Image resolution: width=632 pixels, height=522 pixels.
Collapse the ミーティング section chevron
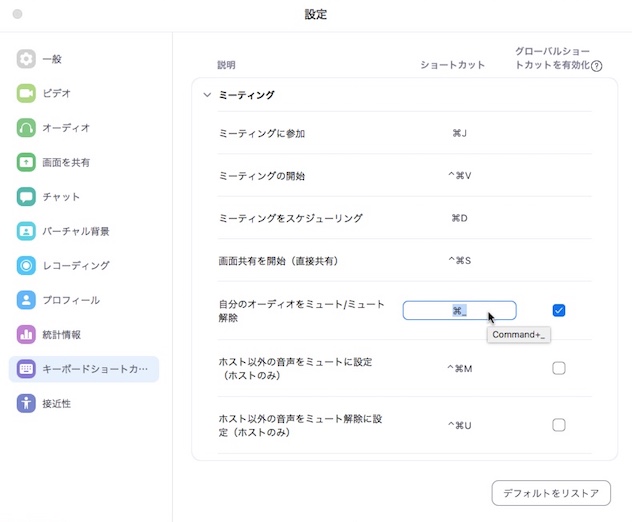tap(207, 95)
